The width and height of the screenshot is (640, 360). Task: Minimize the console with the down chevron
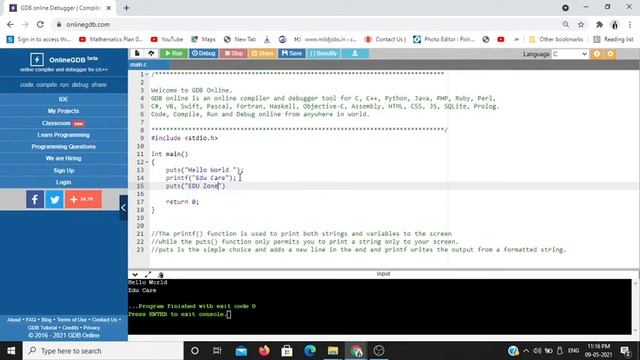(135, 275)
